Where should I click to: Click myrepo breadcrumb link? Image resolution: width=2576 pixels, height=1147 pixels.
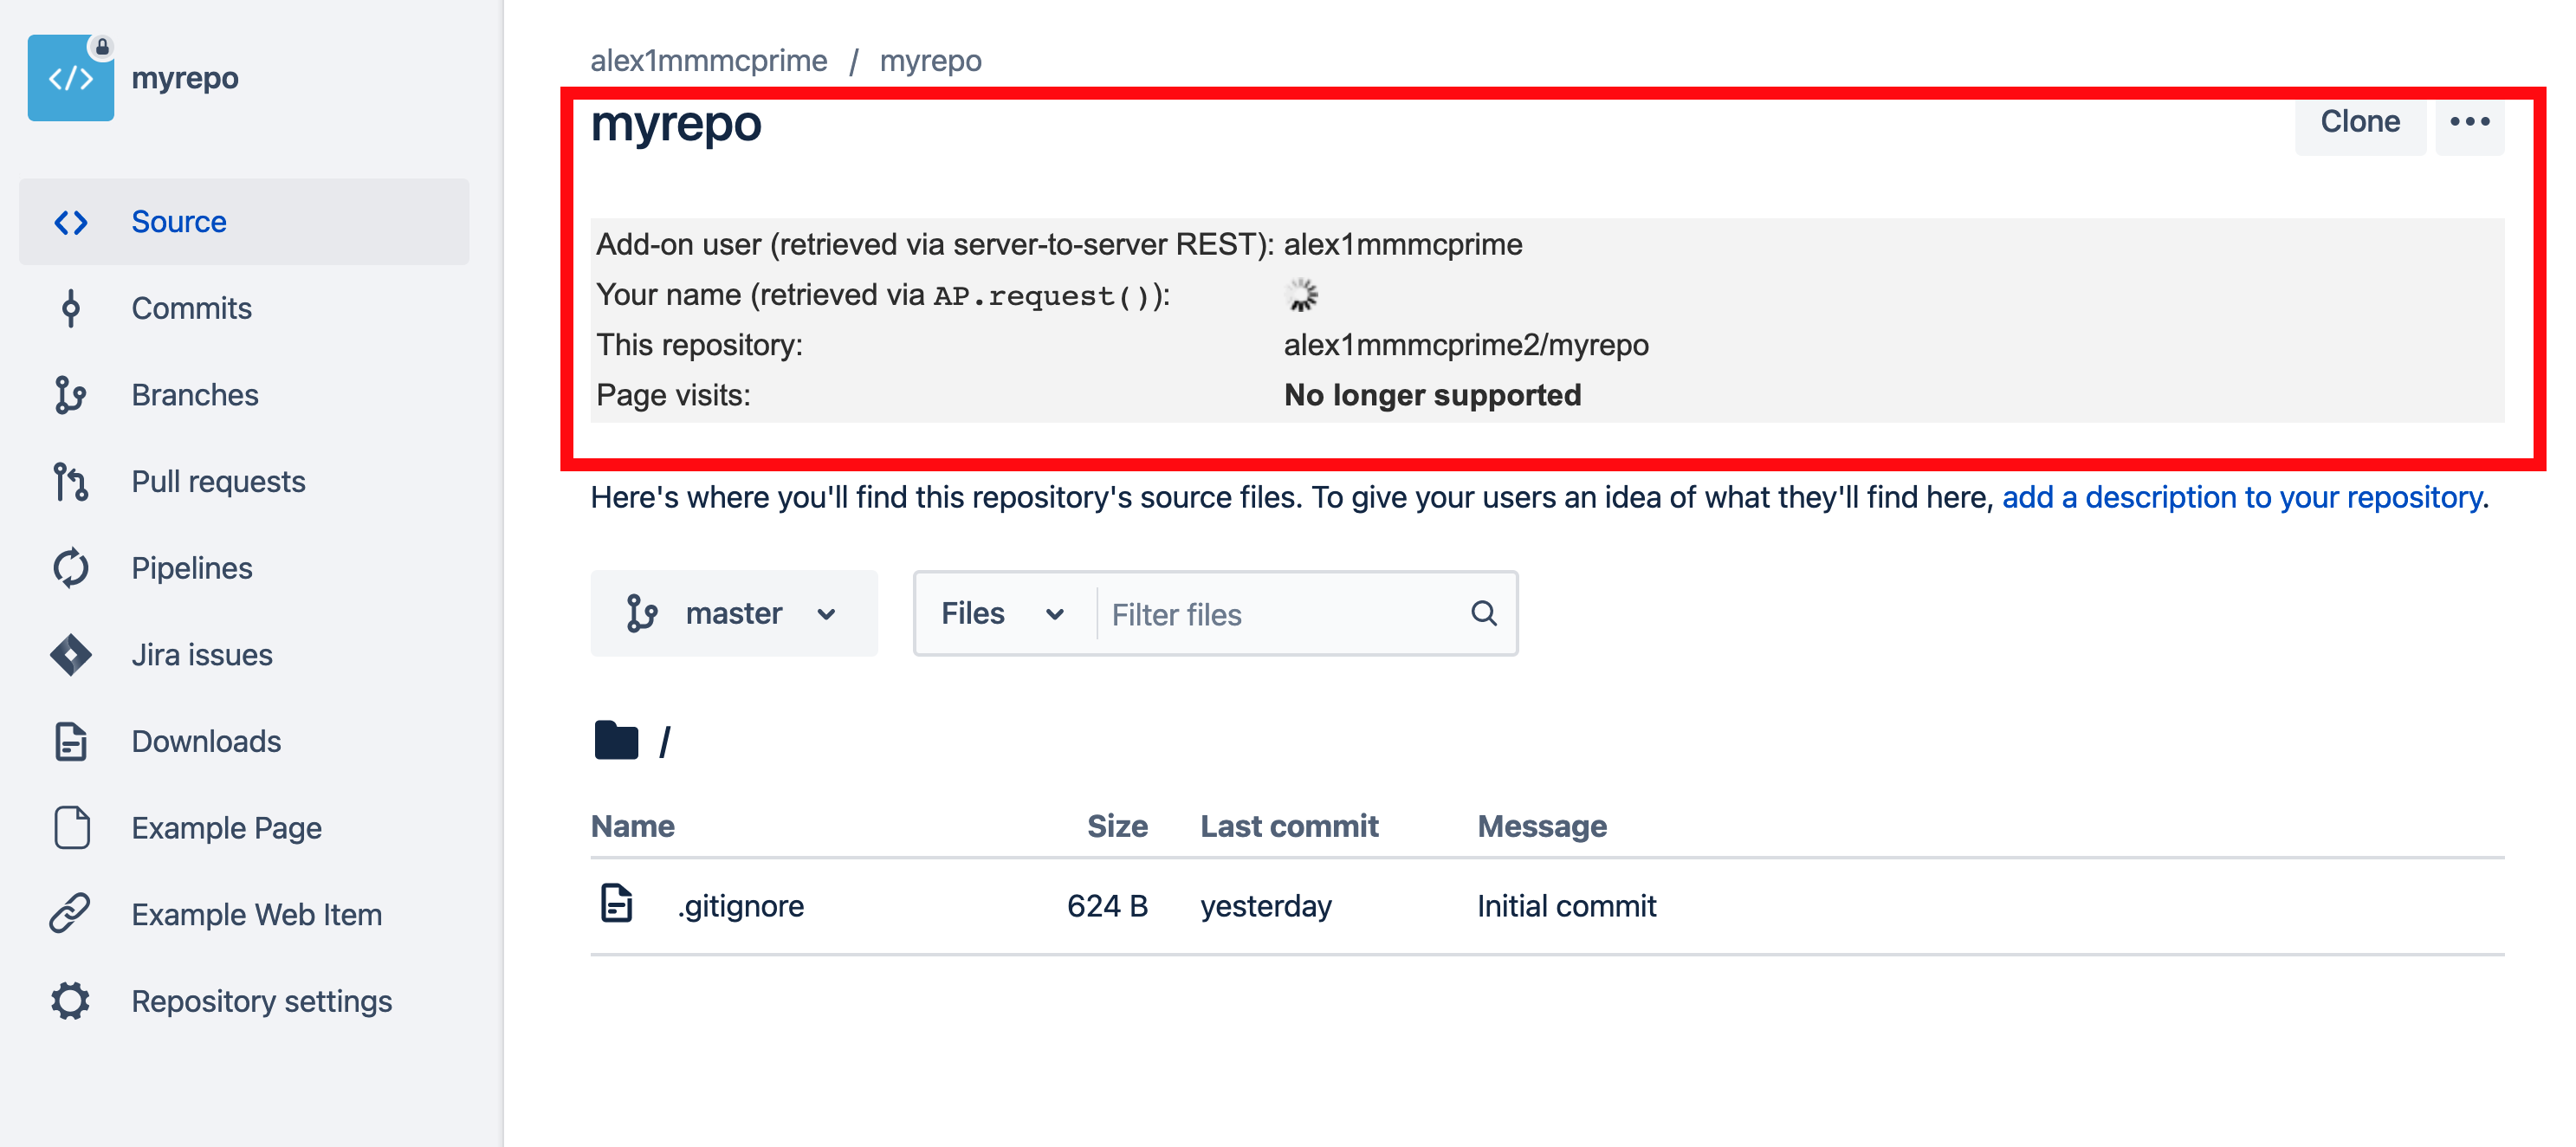click(930, 61)
